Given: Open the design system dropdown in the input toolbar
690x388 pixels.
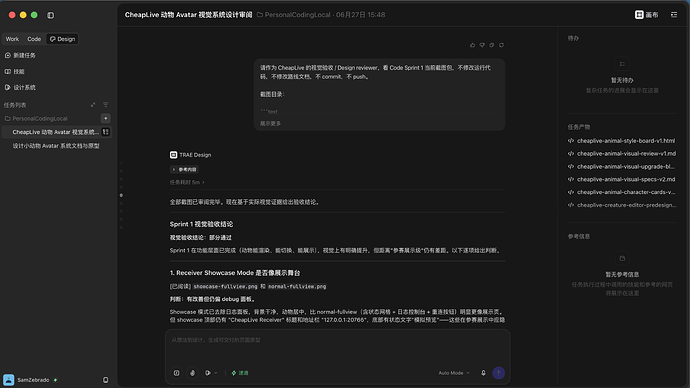Looking at the screenshot, I should coord(211,373).
